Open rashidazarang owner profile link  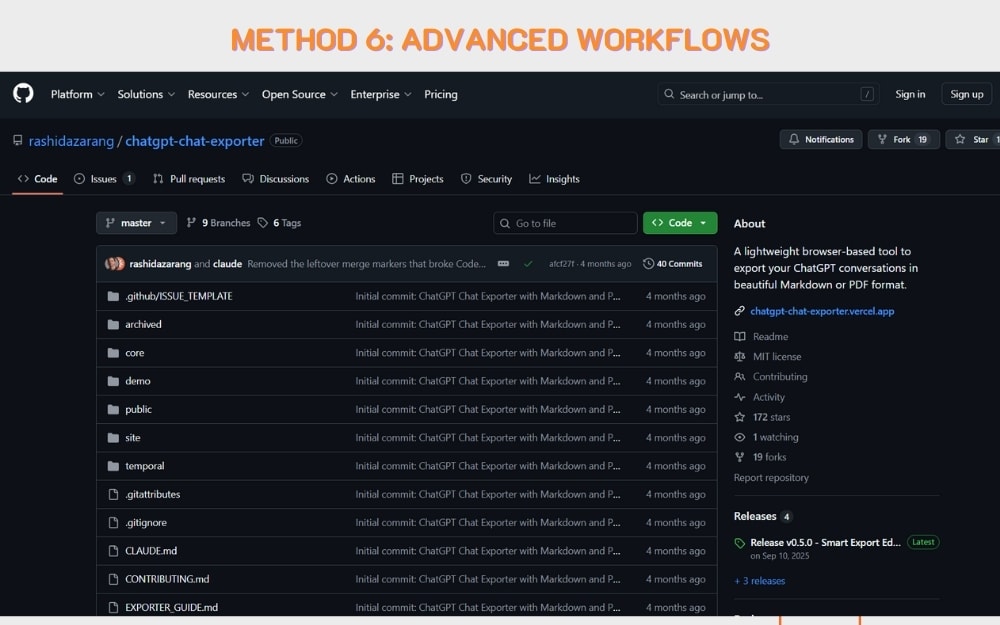click(71, 141)
